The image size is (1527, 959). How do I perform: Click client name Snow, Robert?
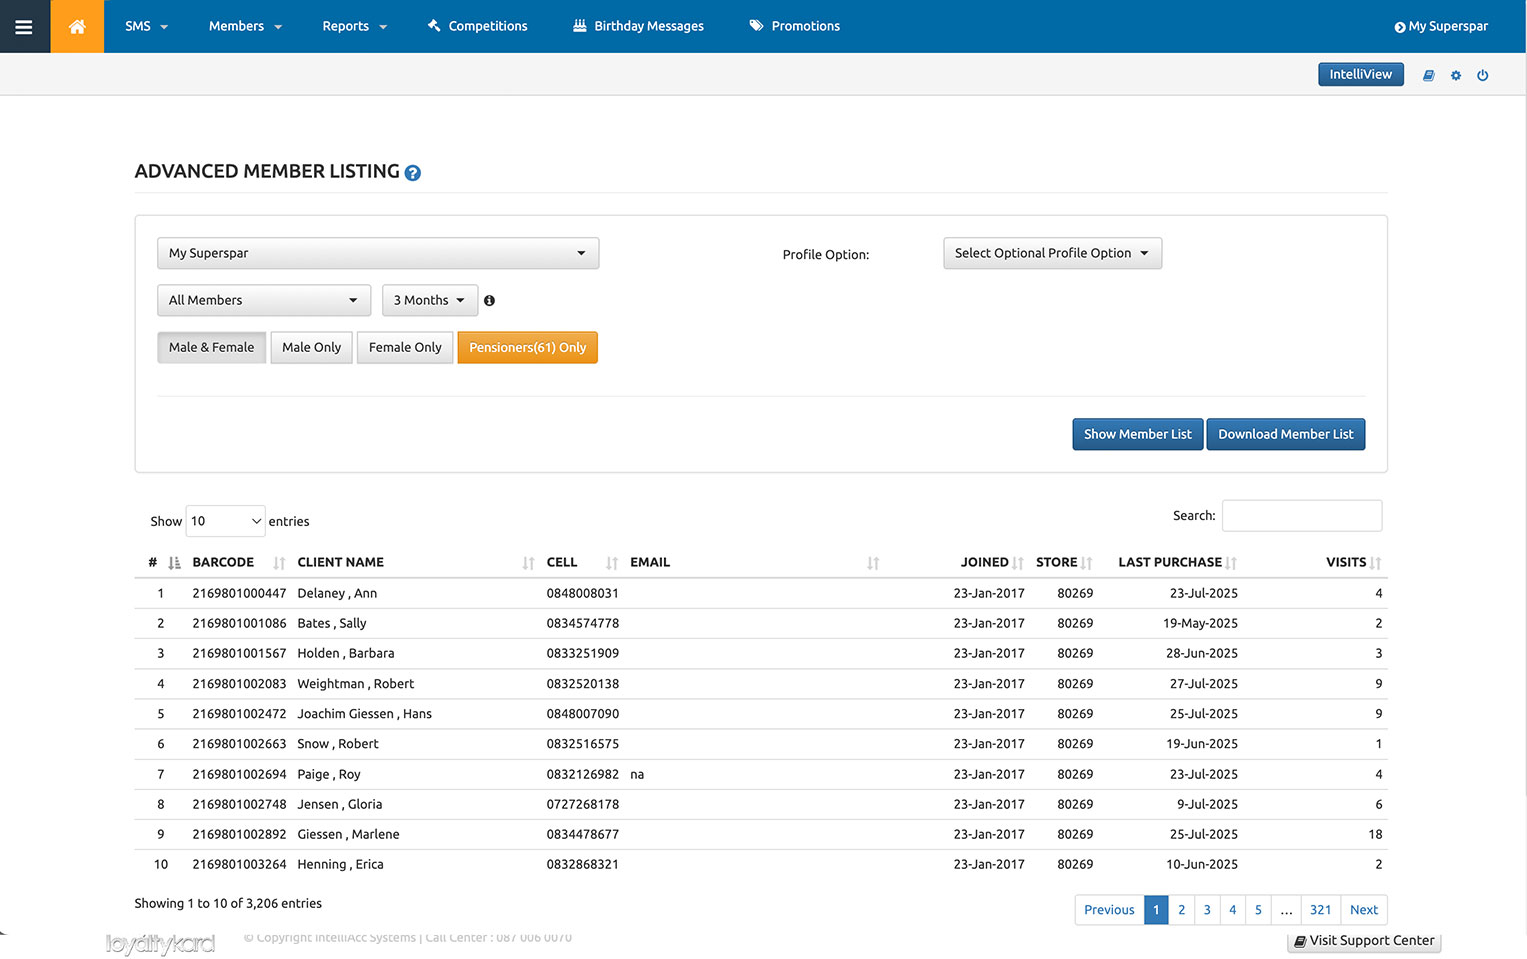tap(338, 744)
